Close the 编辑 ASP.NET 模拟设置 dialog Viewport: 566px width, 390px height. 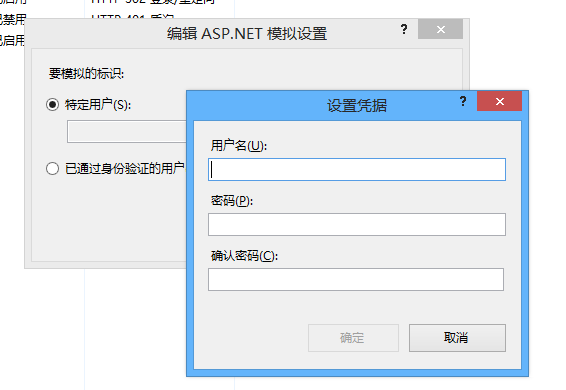440,29
